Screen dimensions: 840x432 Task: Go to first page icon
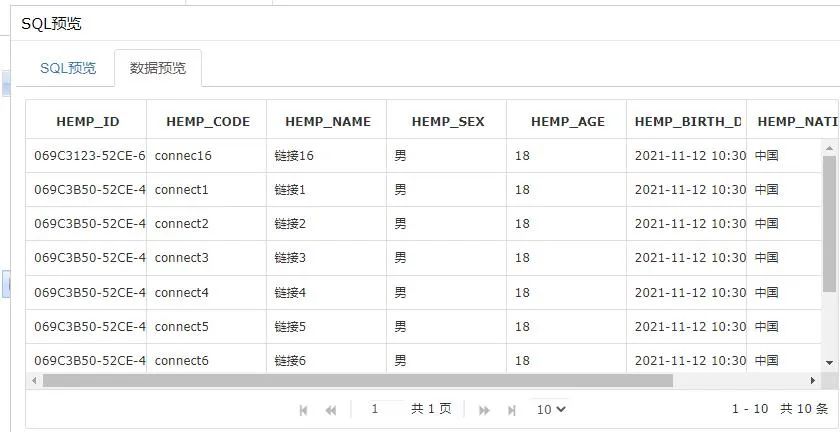pyautogui.click(x=304, y=410)
